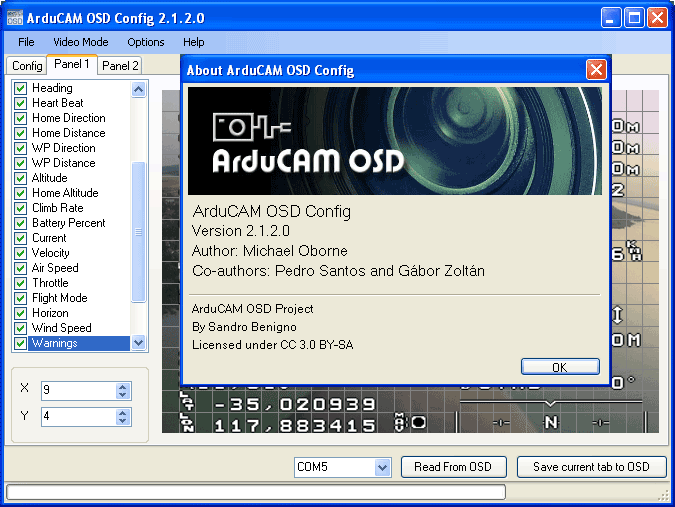
Task: Click the altitude arrows icon in preview
Action: [618, 315]
